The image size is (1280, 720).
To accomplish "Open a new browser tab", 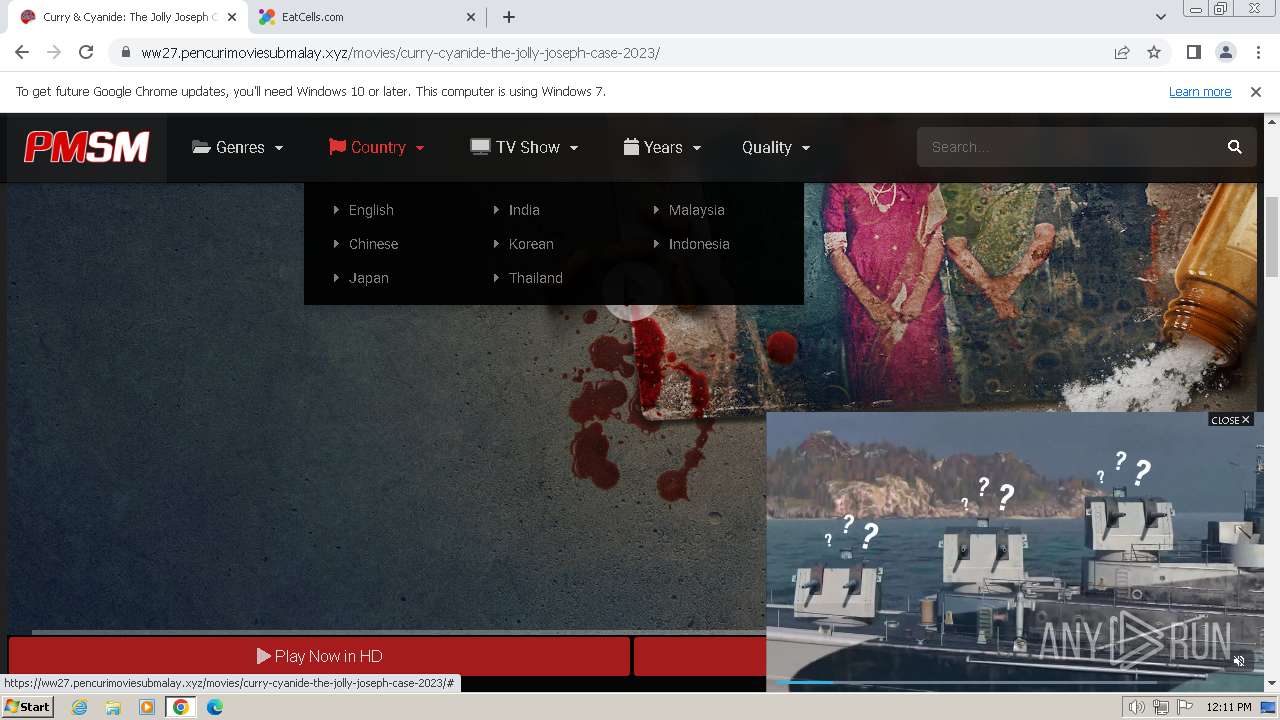I will (509, 17).
